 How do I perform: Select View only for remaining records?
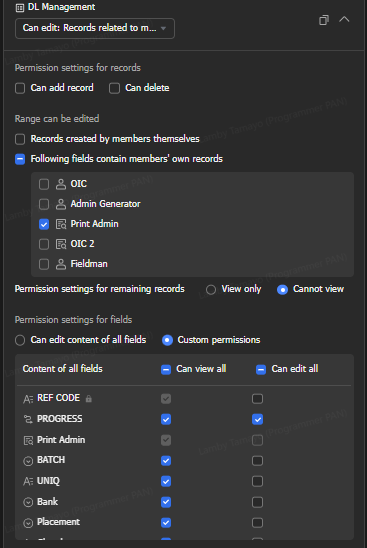[x=211, y=290]
